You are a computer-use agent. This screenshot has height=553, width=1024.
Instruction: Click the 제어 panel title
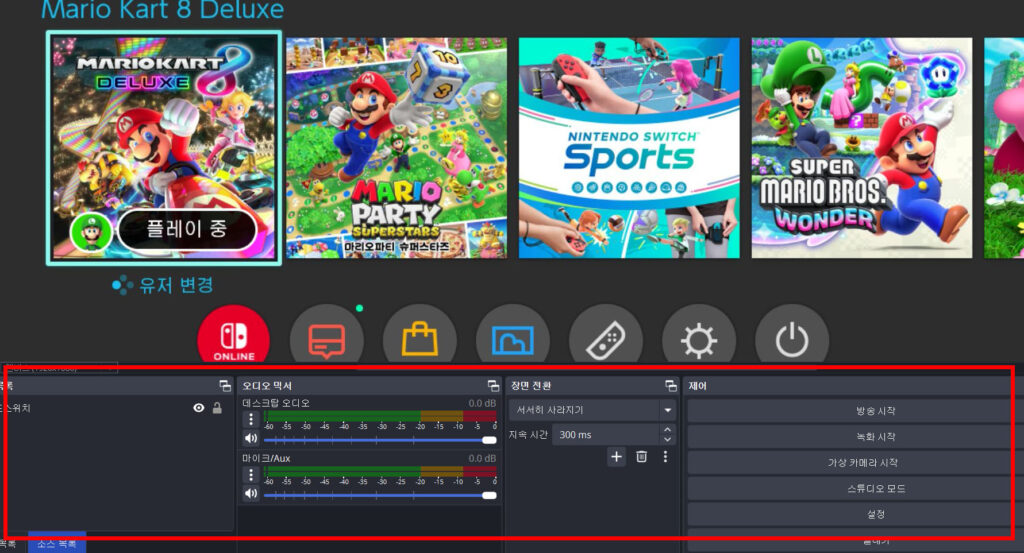[x=697, y=386]
